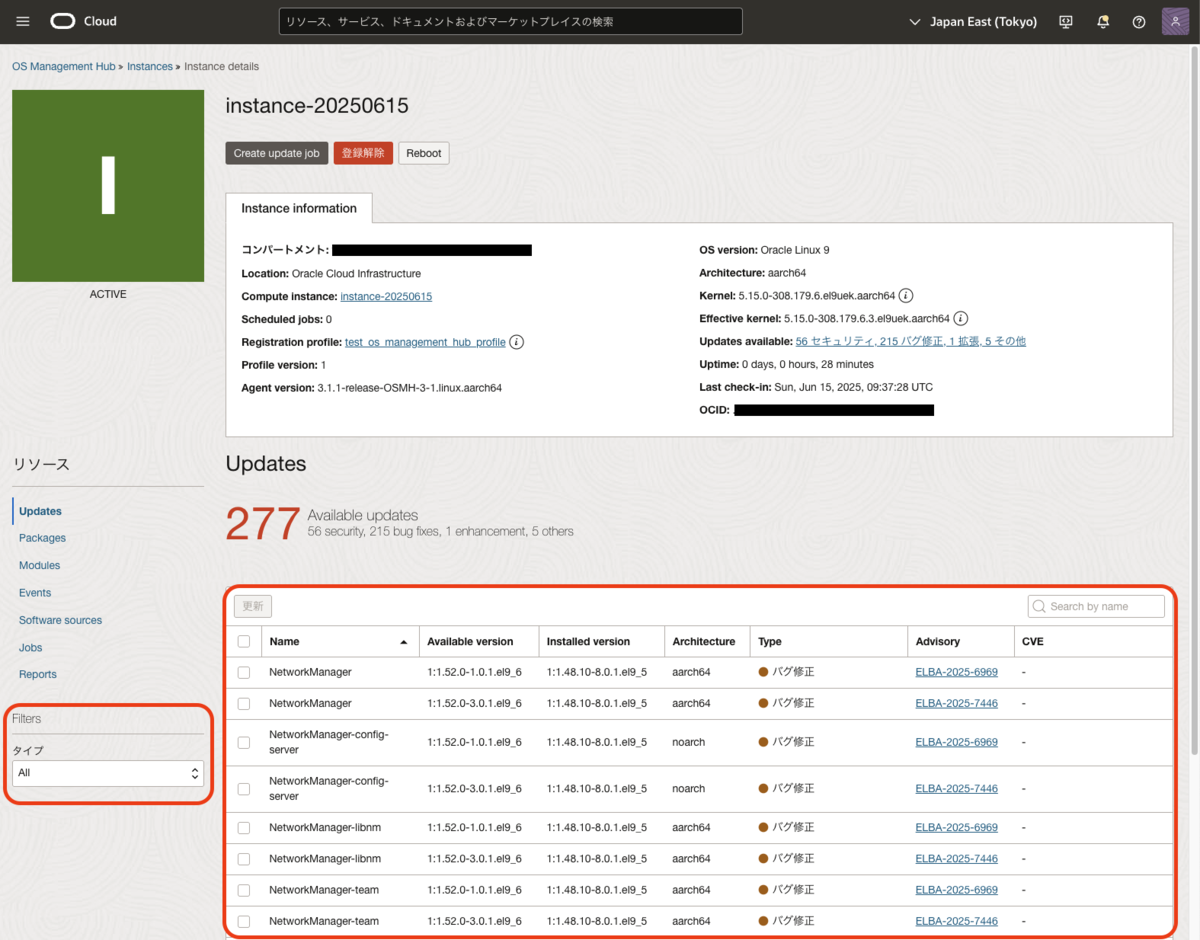1200x940 pixels.
Task: Show info for Registration profile
Action: pyautogui.click(x=517, y=342)
